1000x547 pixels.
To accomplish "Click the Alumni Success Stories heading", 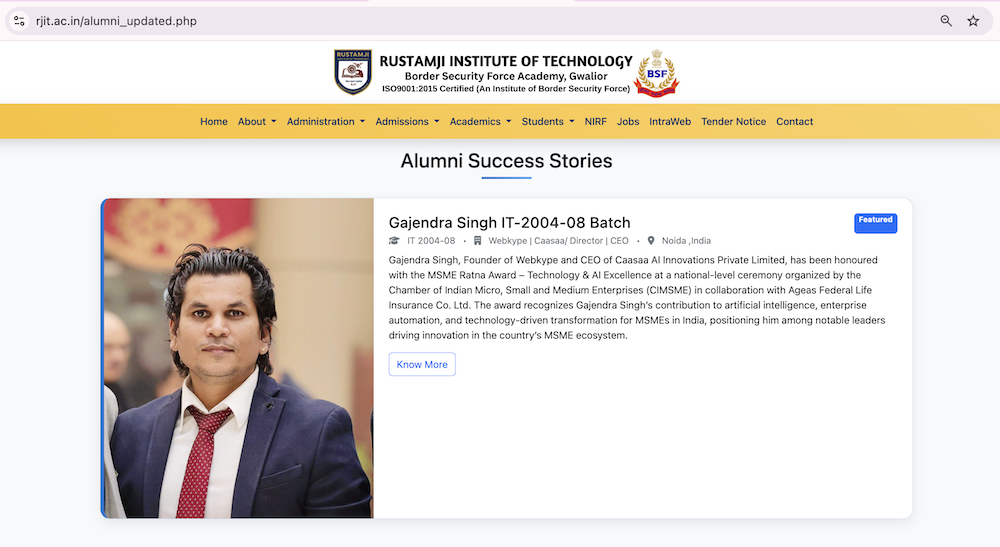I will 506,161.
